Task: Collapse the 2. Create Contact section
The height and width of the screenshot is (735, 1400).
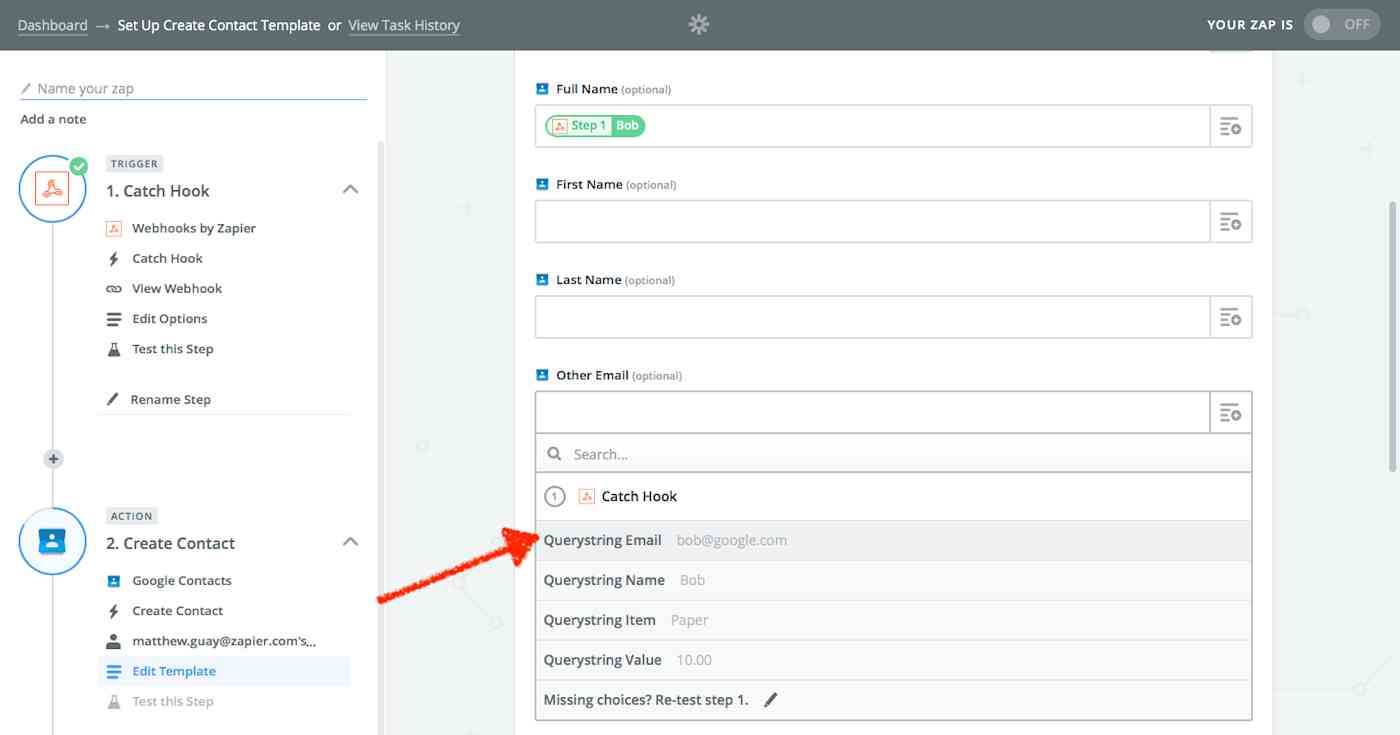Action: point(350,541)
